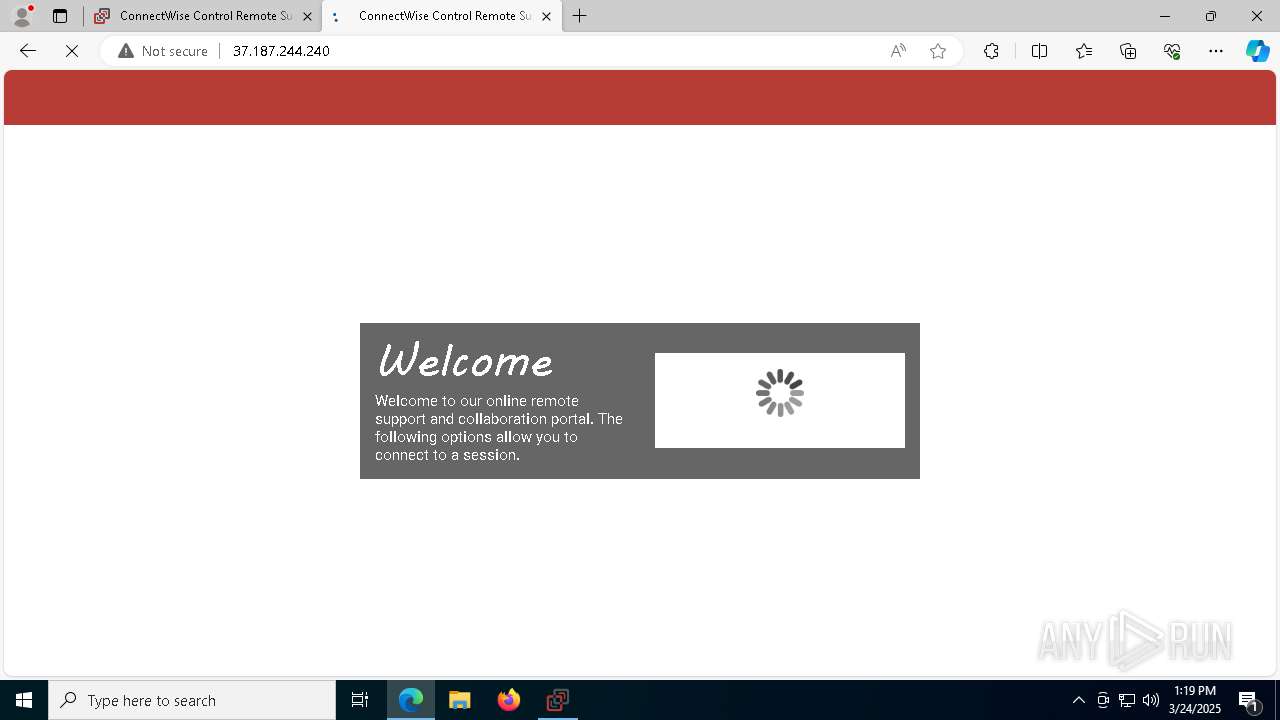Viewport: 1280px width, 720px height.
Task: Open the notification center
Action: 1249,700
